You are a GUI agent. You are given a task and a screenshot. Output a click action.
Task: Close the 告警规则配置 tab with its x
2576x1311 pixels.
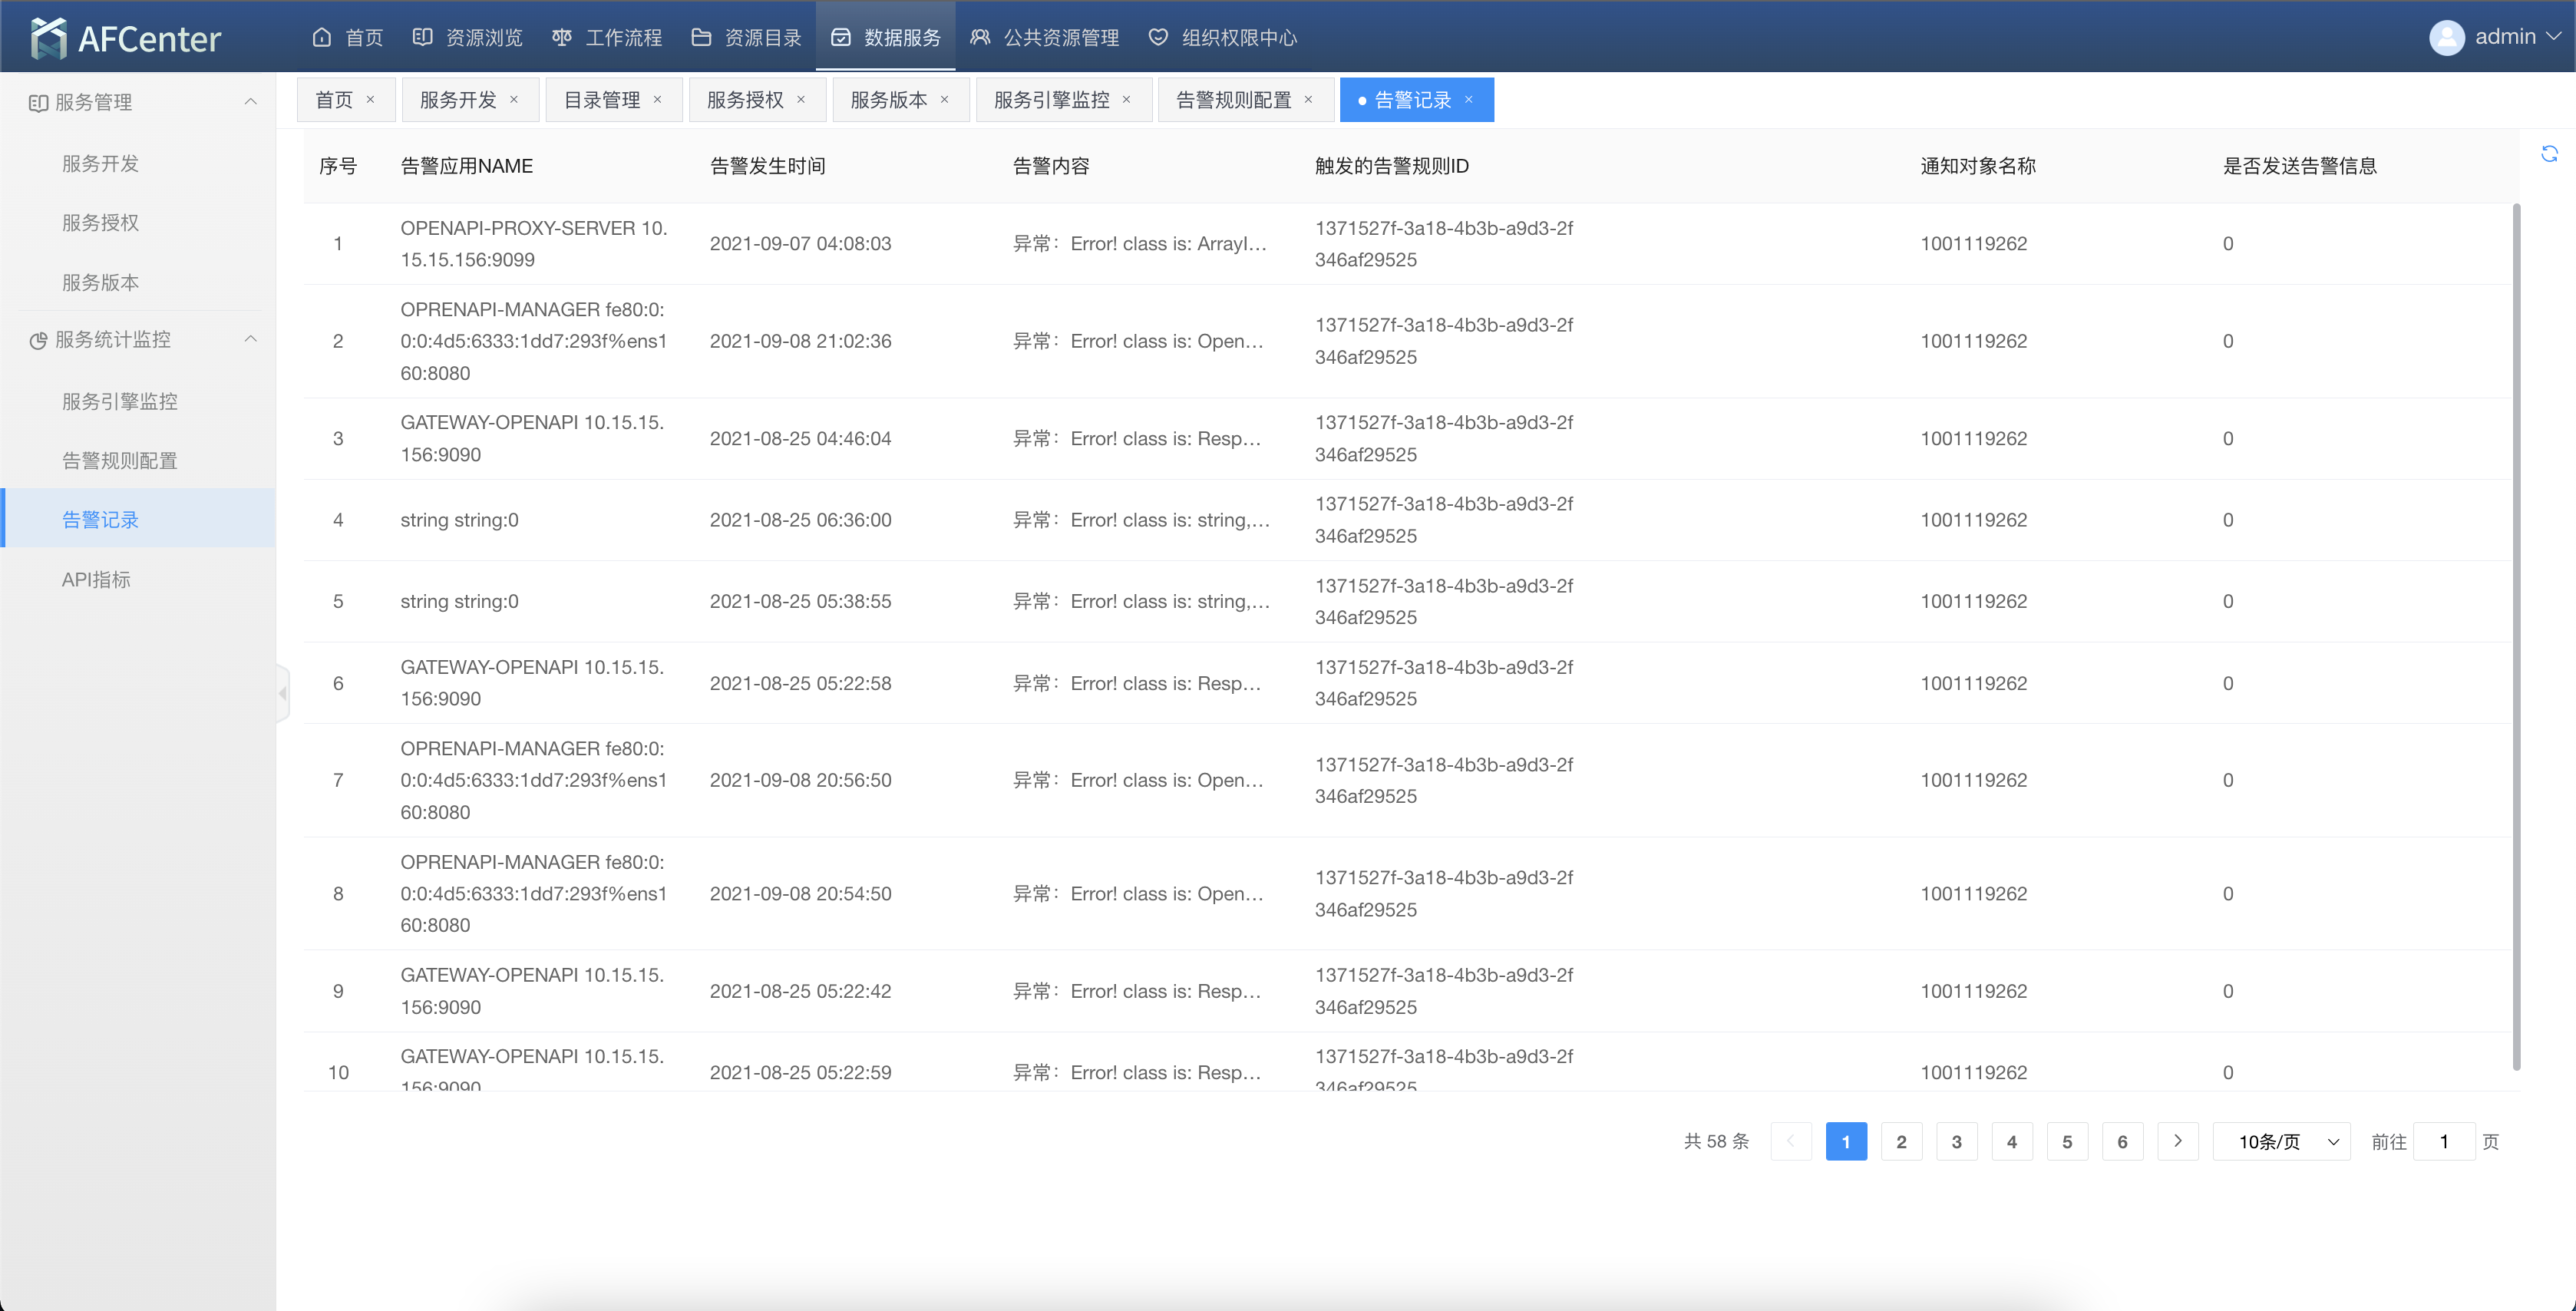1308,99
